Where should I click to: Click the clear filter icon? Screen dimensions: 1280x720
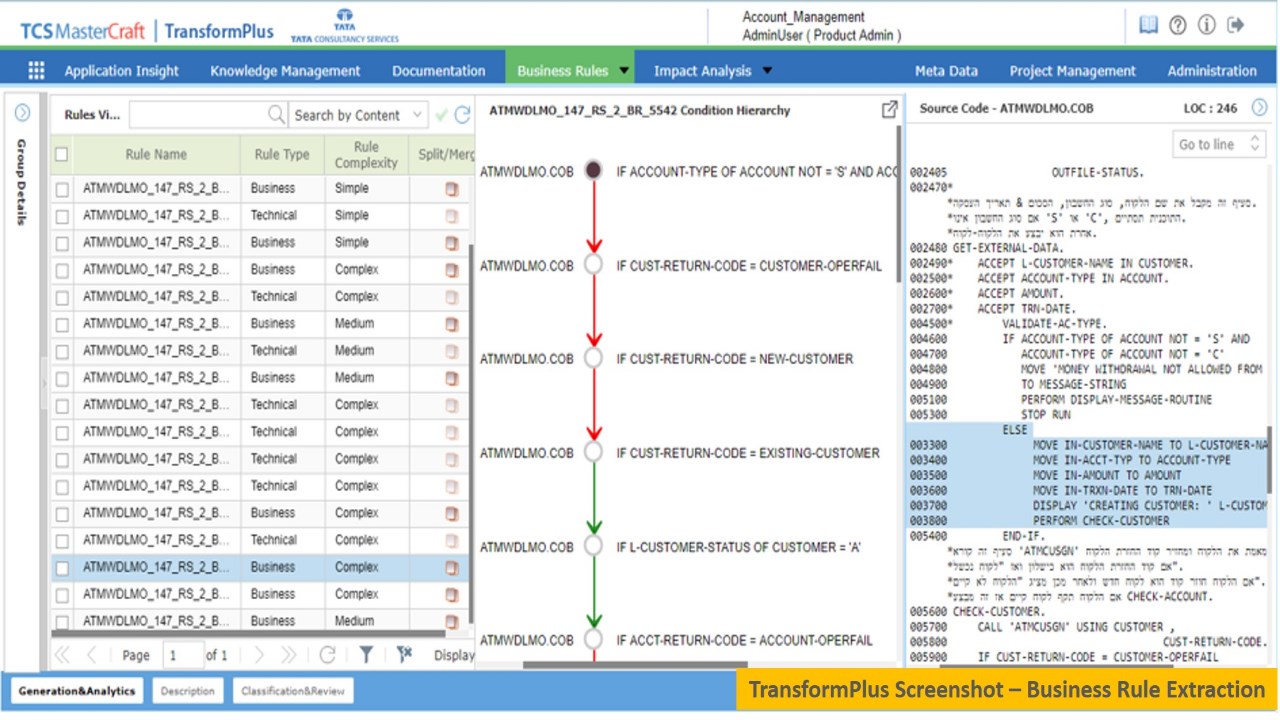pos(404,655)
